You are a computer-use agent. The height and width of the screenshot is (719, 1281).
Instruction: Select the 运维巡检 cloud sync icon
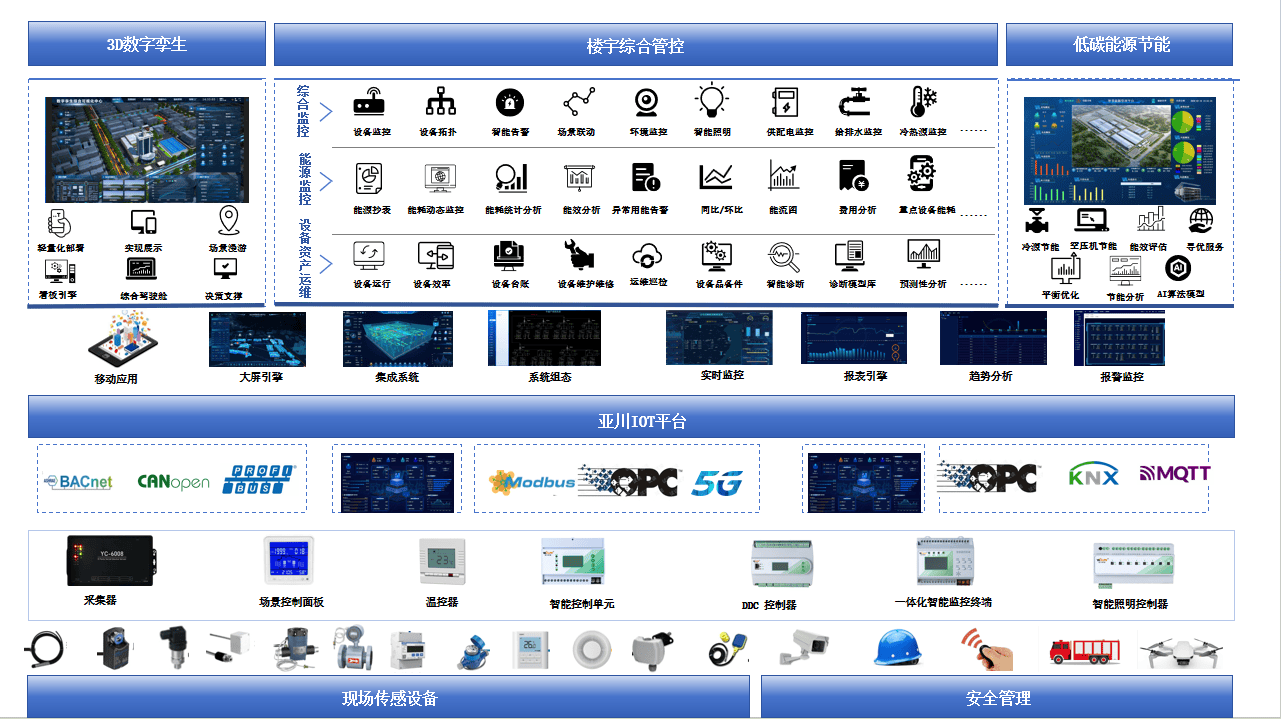[x=648, y=255]
